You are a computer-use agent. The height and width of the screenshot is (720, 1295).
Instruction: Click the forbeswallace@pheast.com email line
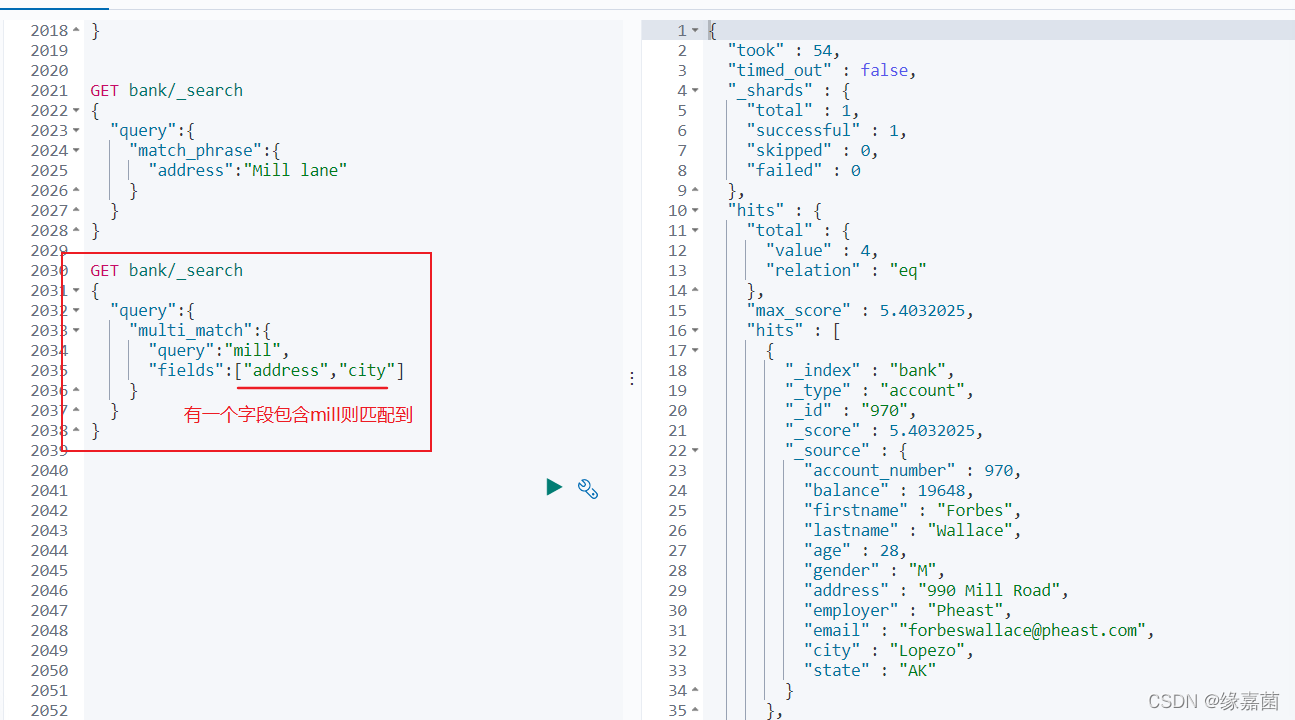[x=979, y=630]
